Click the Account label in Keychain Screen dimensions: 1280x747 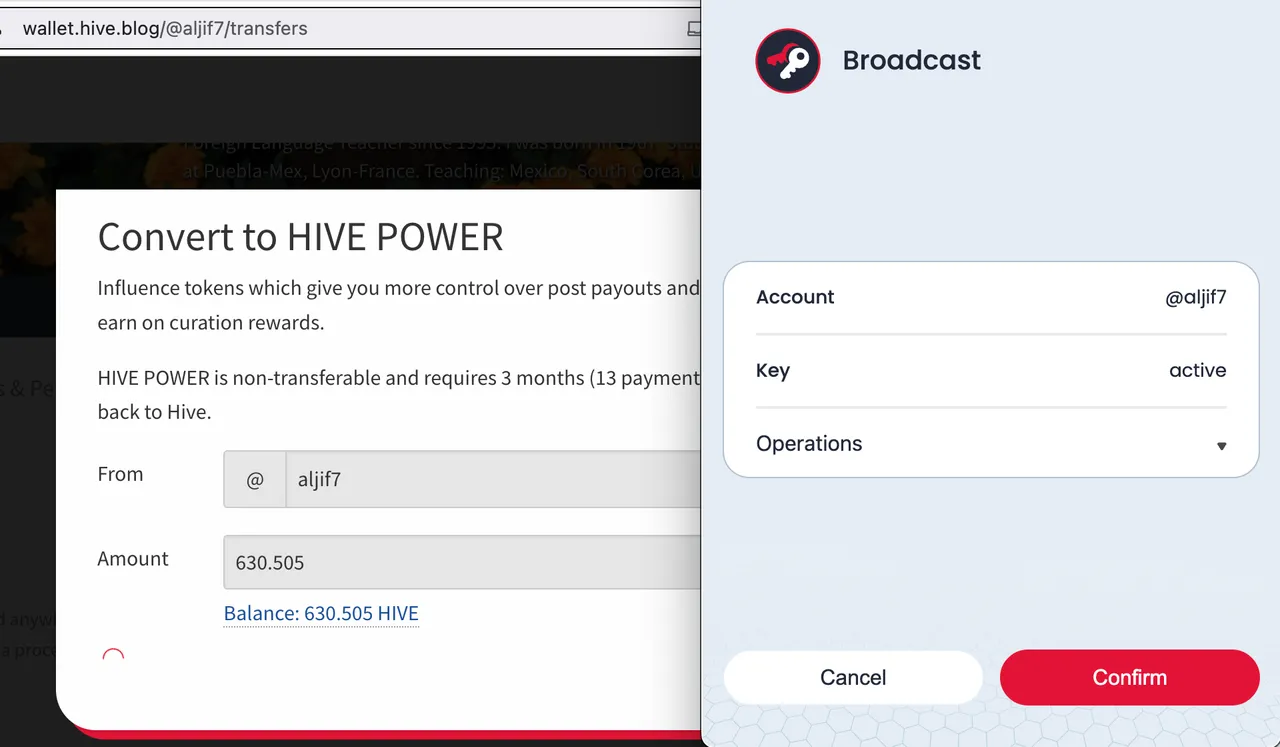[795, 297]
